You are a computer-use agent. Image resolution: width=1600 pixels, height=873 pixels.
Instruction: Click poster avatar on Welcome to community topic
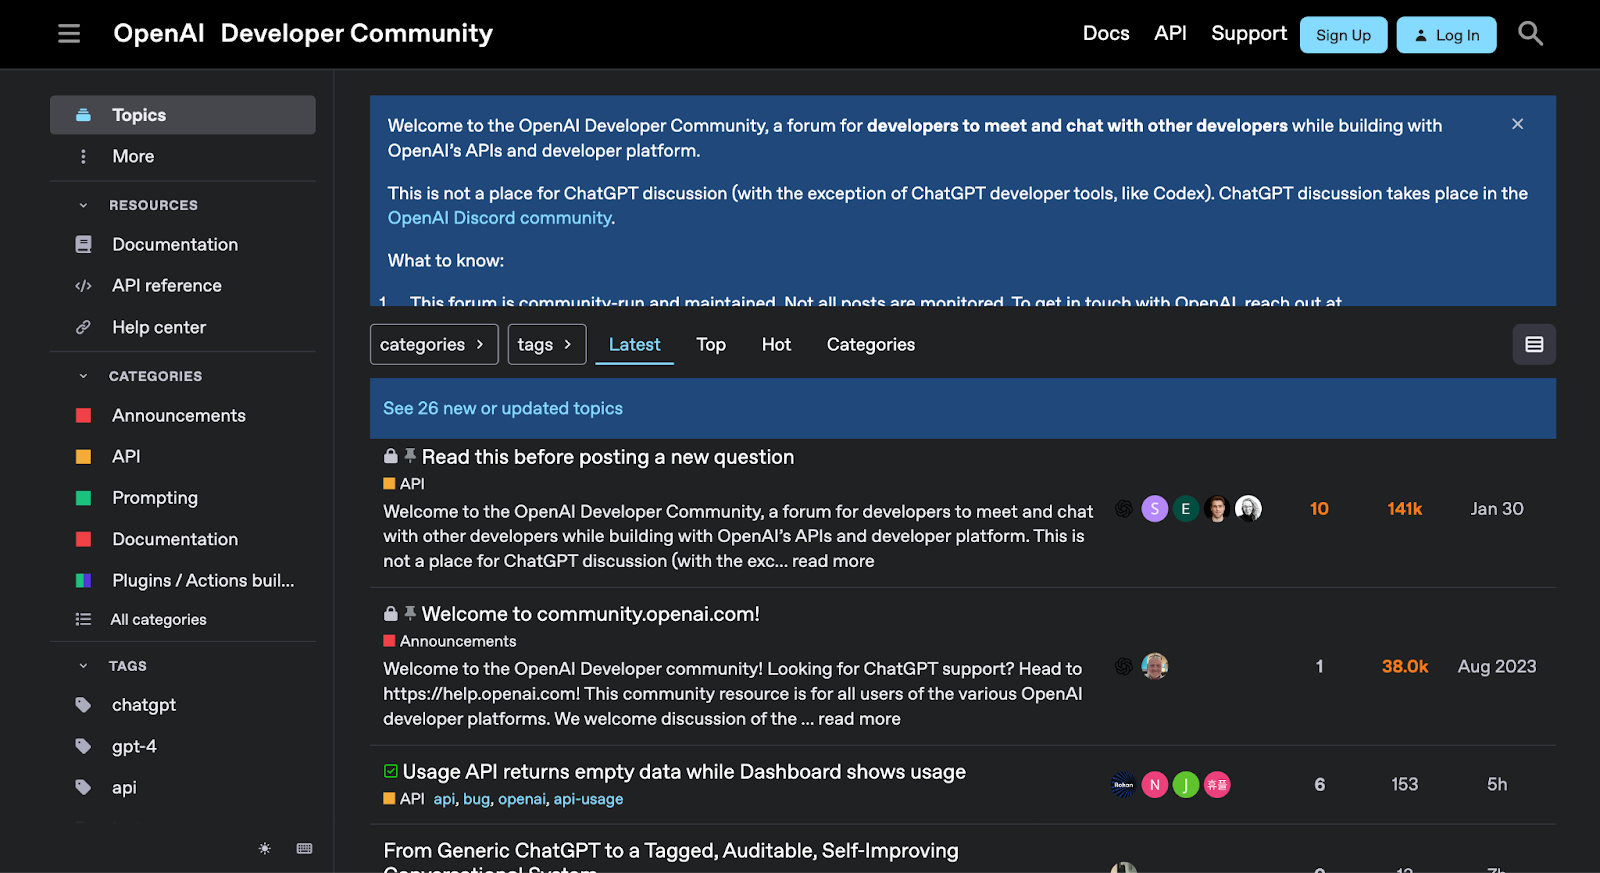tap(1154, 666)
